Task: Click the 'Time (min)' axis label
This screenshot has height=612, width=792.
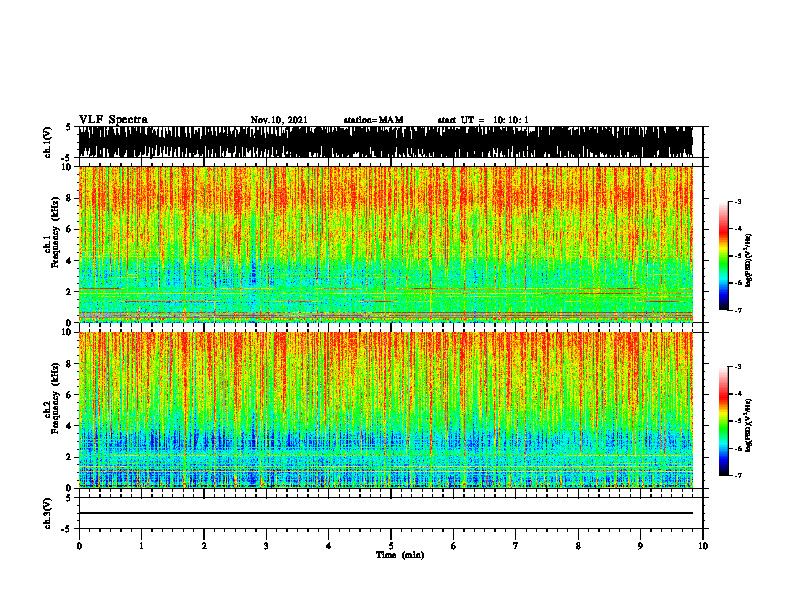Action: [x=400, y=555]
